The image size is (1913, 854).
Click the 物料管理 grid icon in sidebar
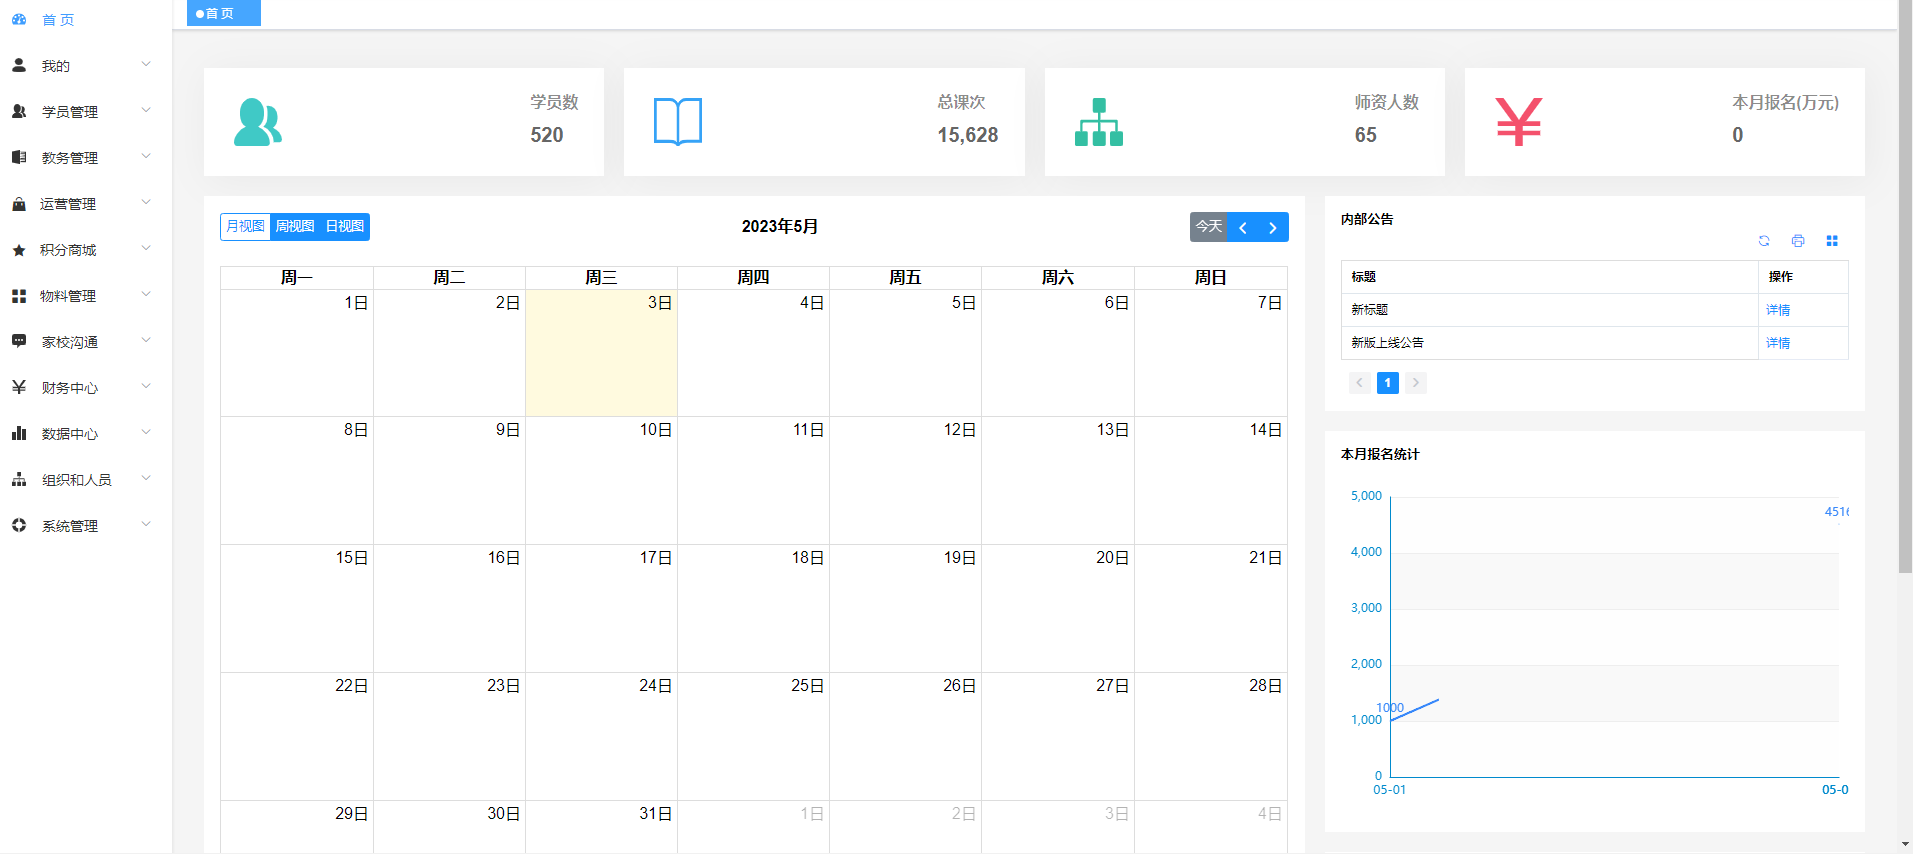point(19,296)
